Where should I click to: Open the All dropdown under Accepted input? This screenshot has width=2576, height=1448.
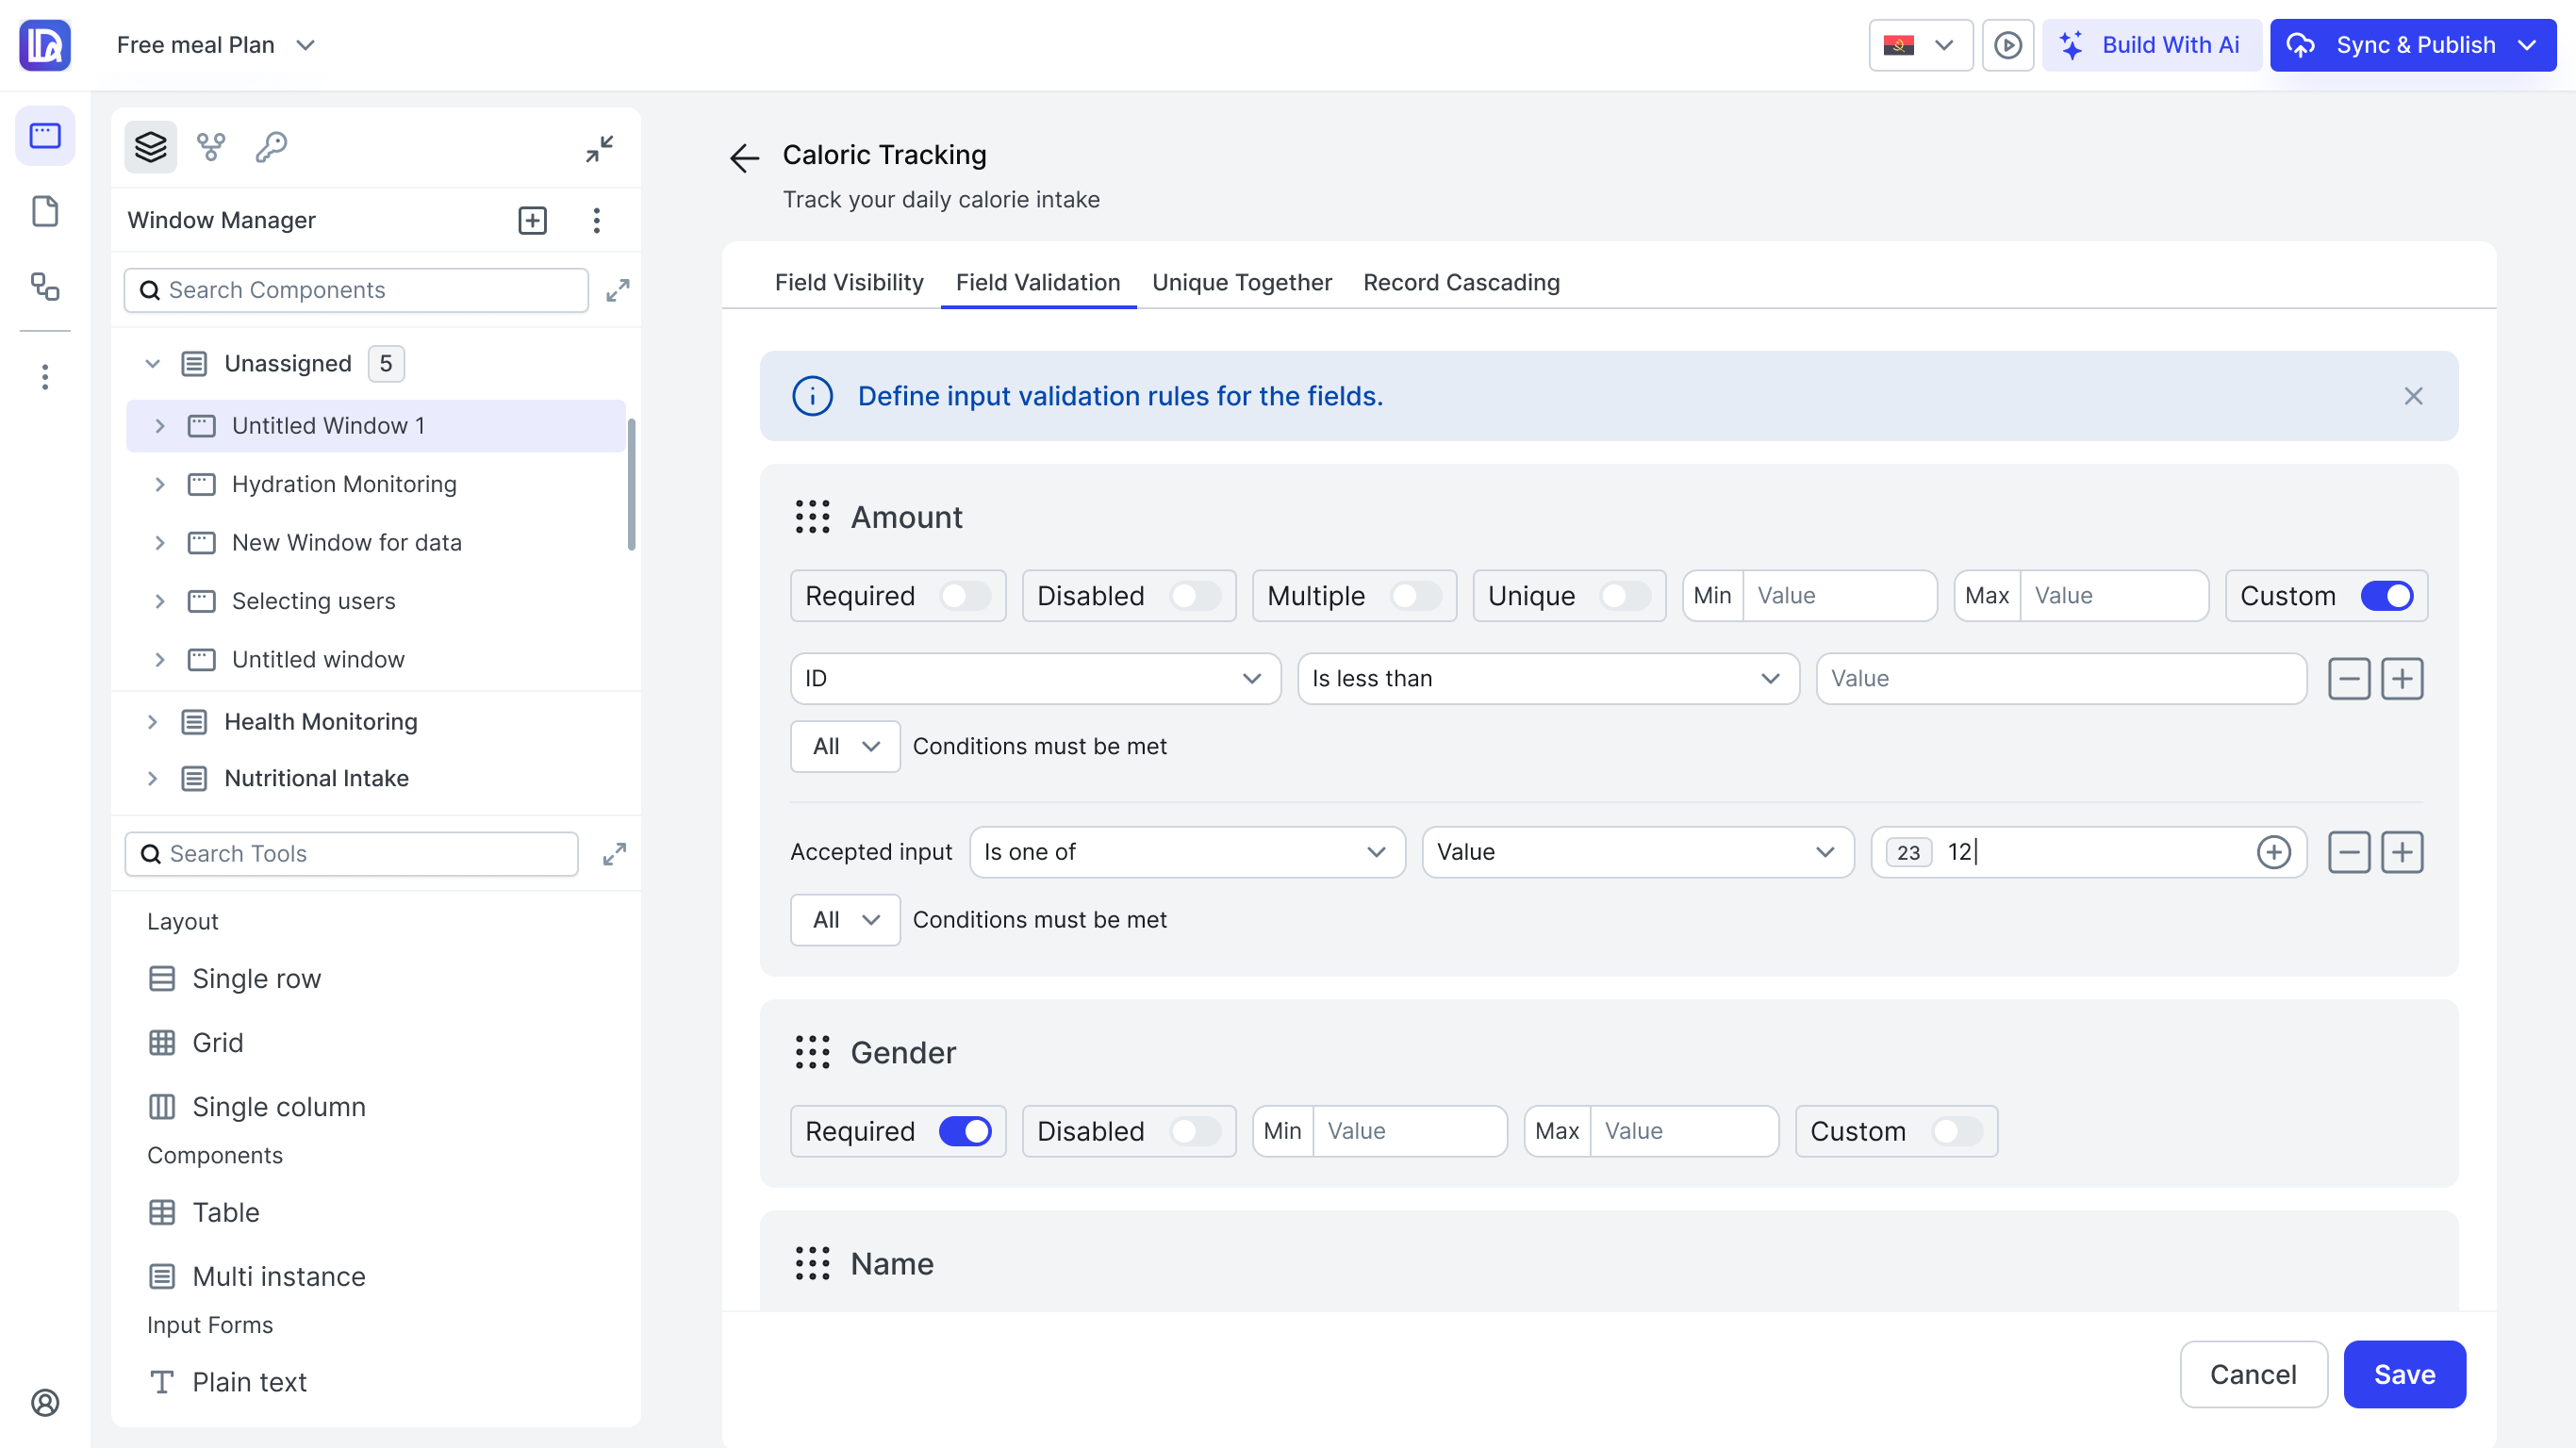click(845, 920)
